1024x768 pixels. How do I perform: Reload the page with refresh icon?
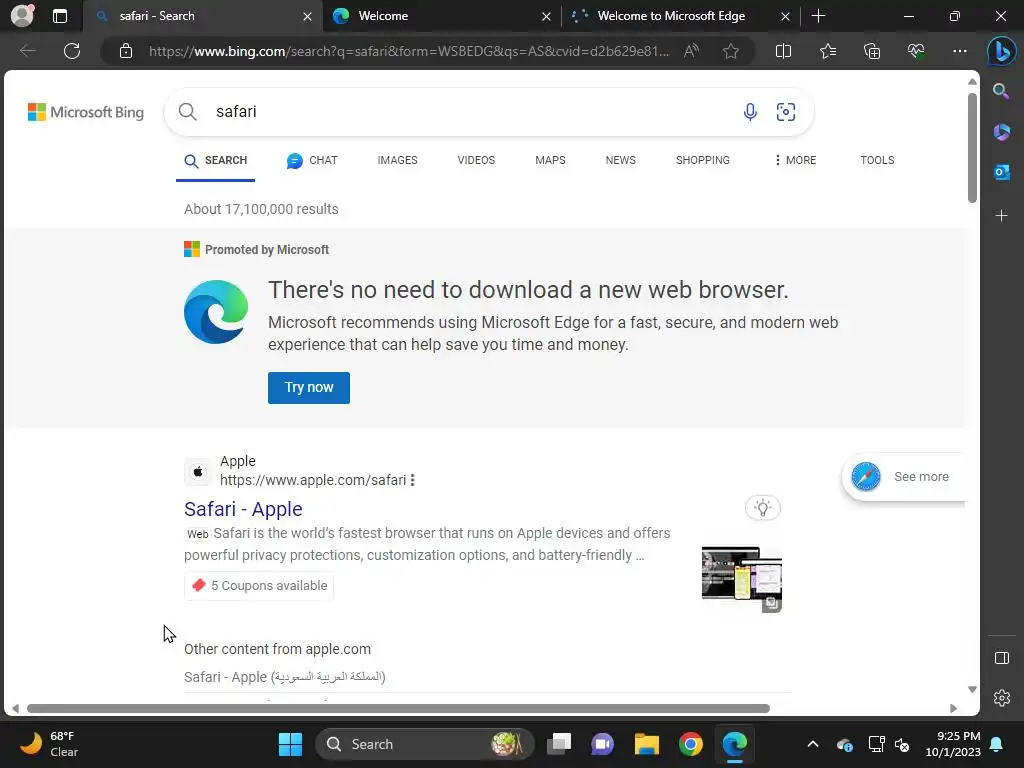pos(72,51)
